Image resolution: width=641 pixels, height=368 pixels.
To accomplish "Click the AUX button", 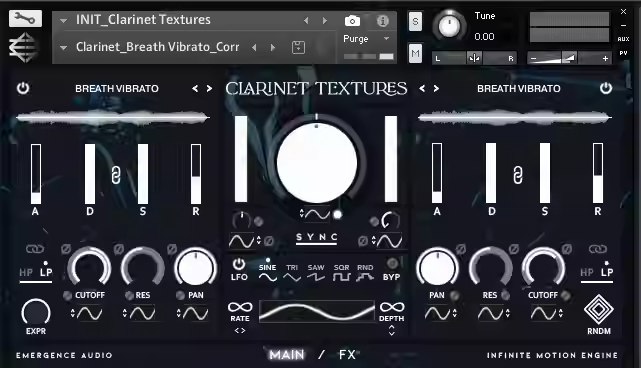I will (623, 39).
